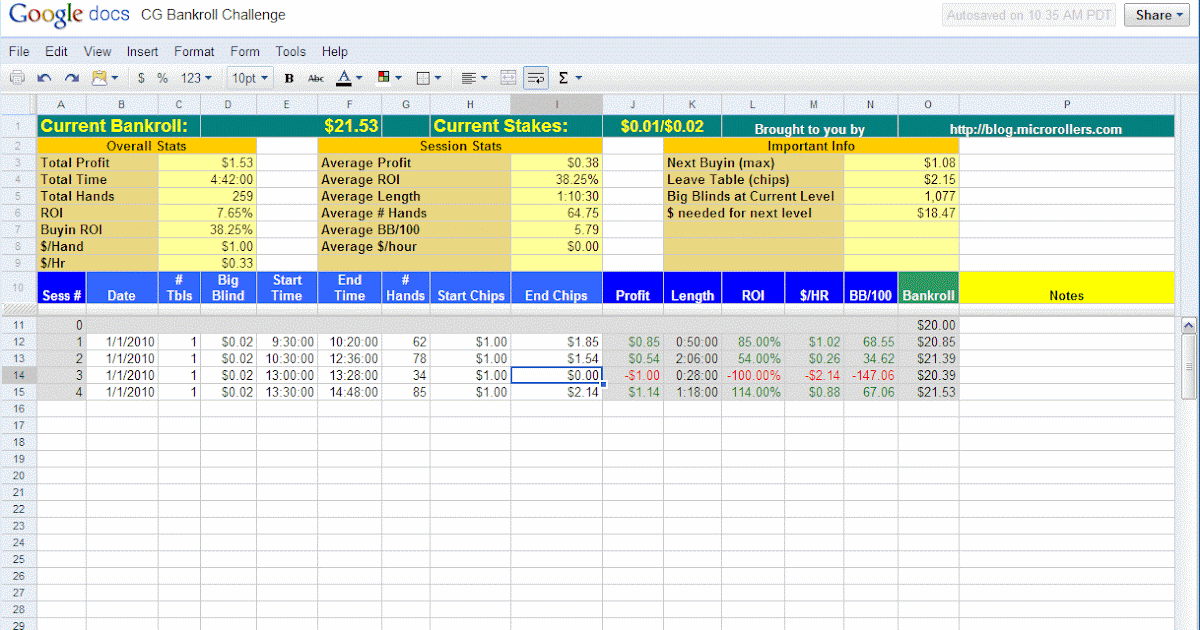Select row 14 header
Viewport: 1200px width, 630px height.
point(18,375)
